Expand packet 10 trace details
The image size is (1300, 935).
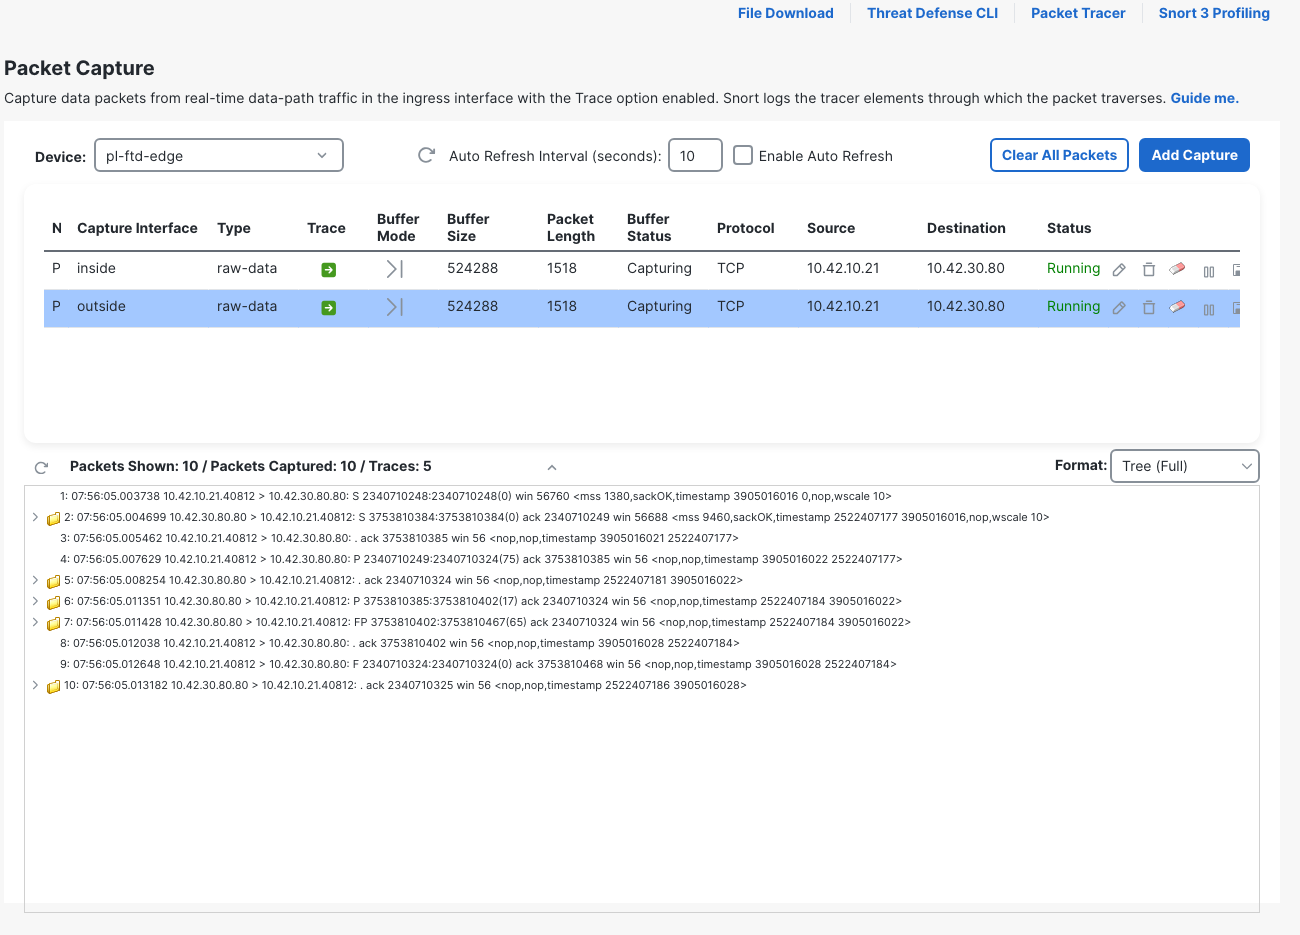tap(35, 685)
